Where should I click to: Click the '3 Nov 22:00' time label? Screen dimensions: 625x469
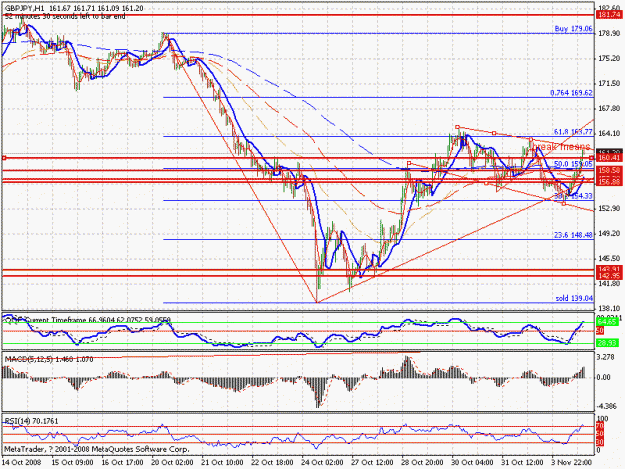click(572, 463)
